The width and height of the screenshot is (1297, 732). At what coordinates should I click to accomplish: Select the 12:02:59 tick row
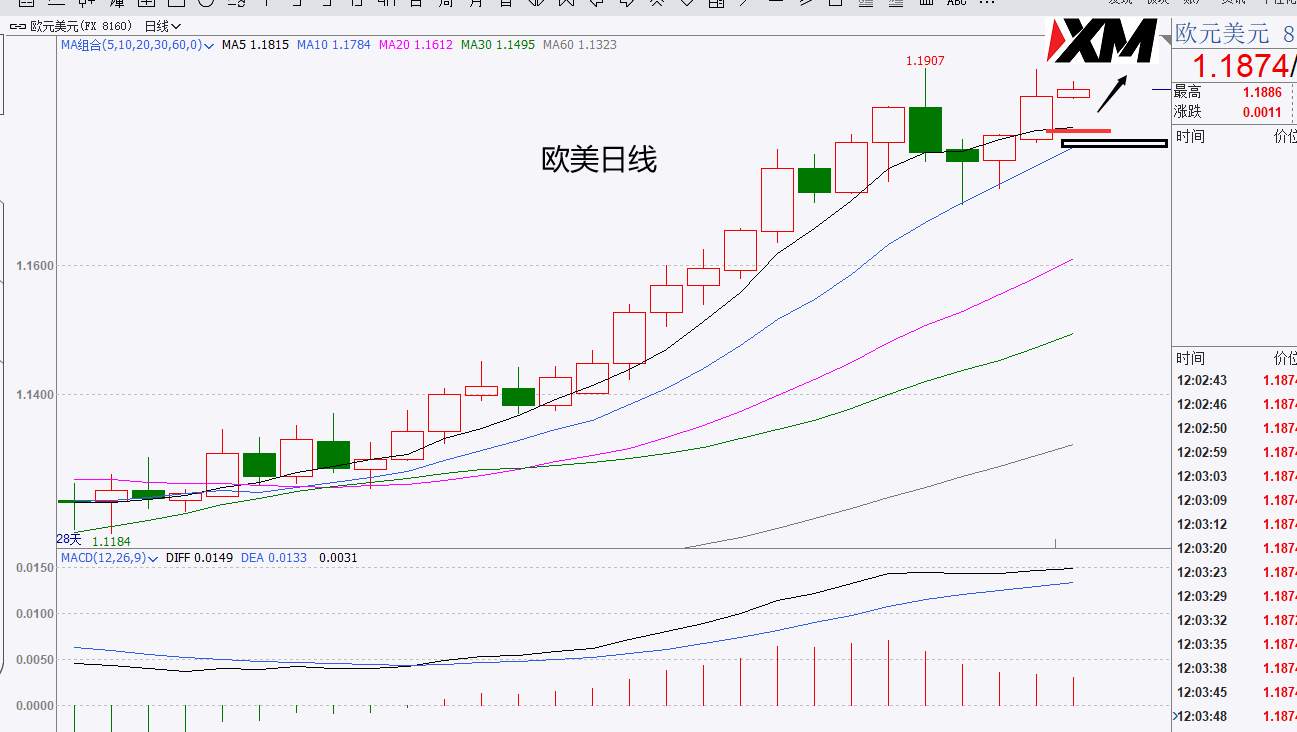point(1234,452)
